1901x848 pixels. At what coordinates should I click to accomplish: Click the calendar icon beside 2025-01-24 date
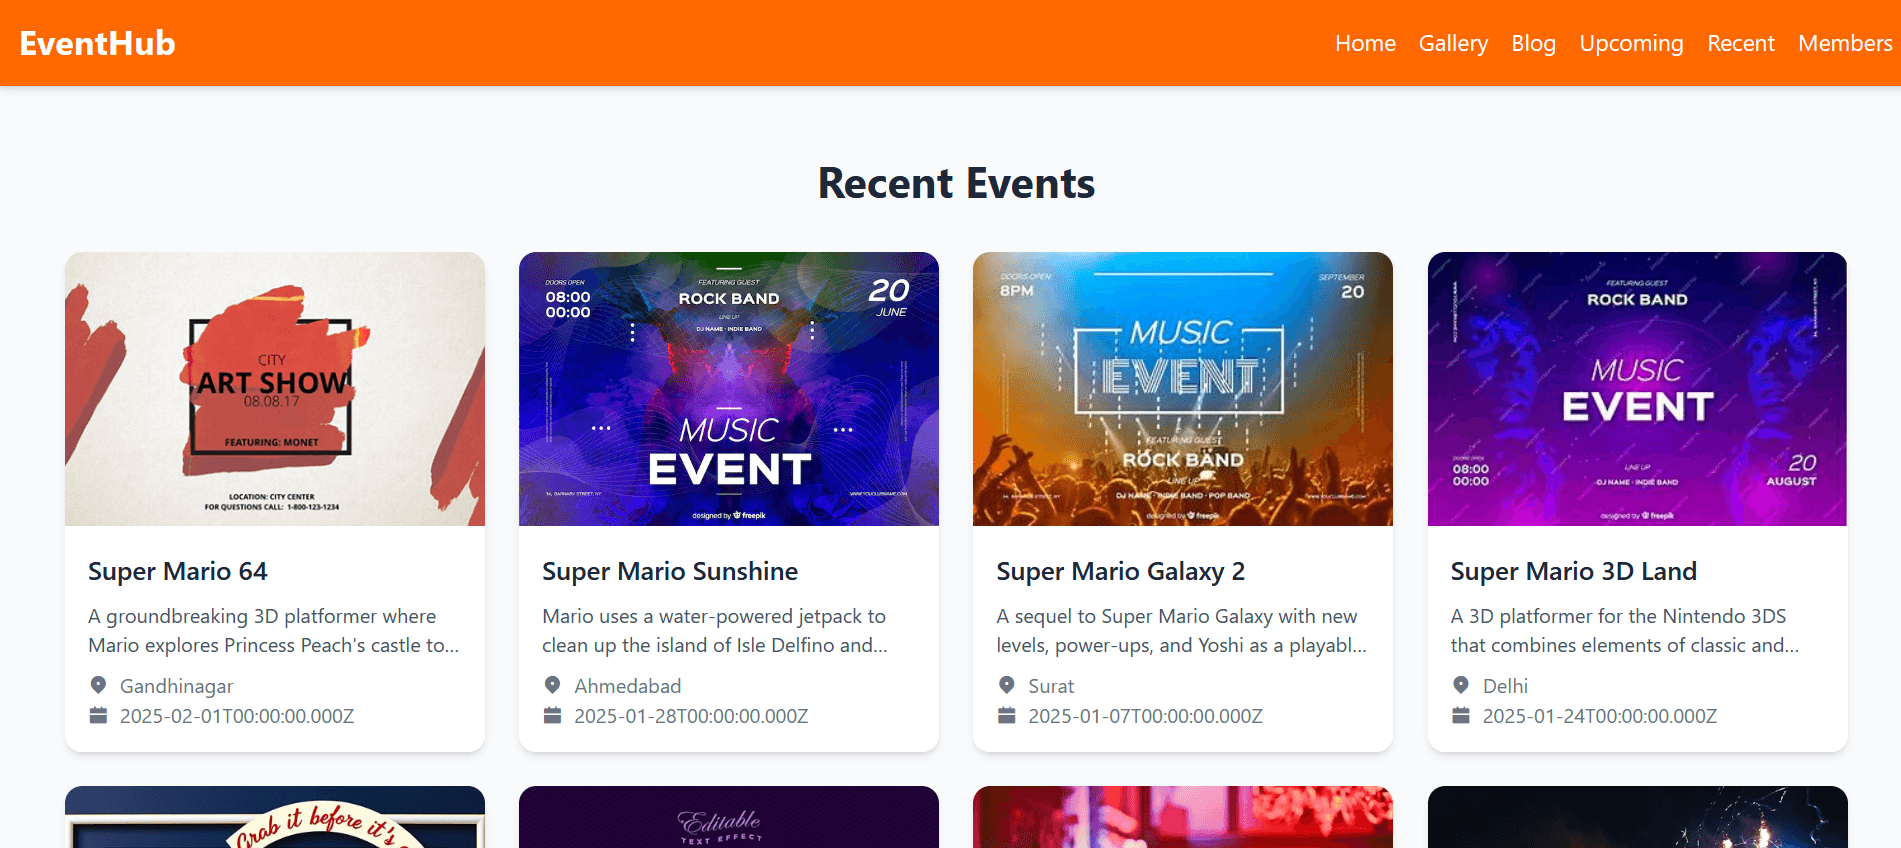click(x=1461, y=715)
